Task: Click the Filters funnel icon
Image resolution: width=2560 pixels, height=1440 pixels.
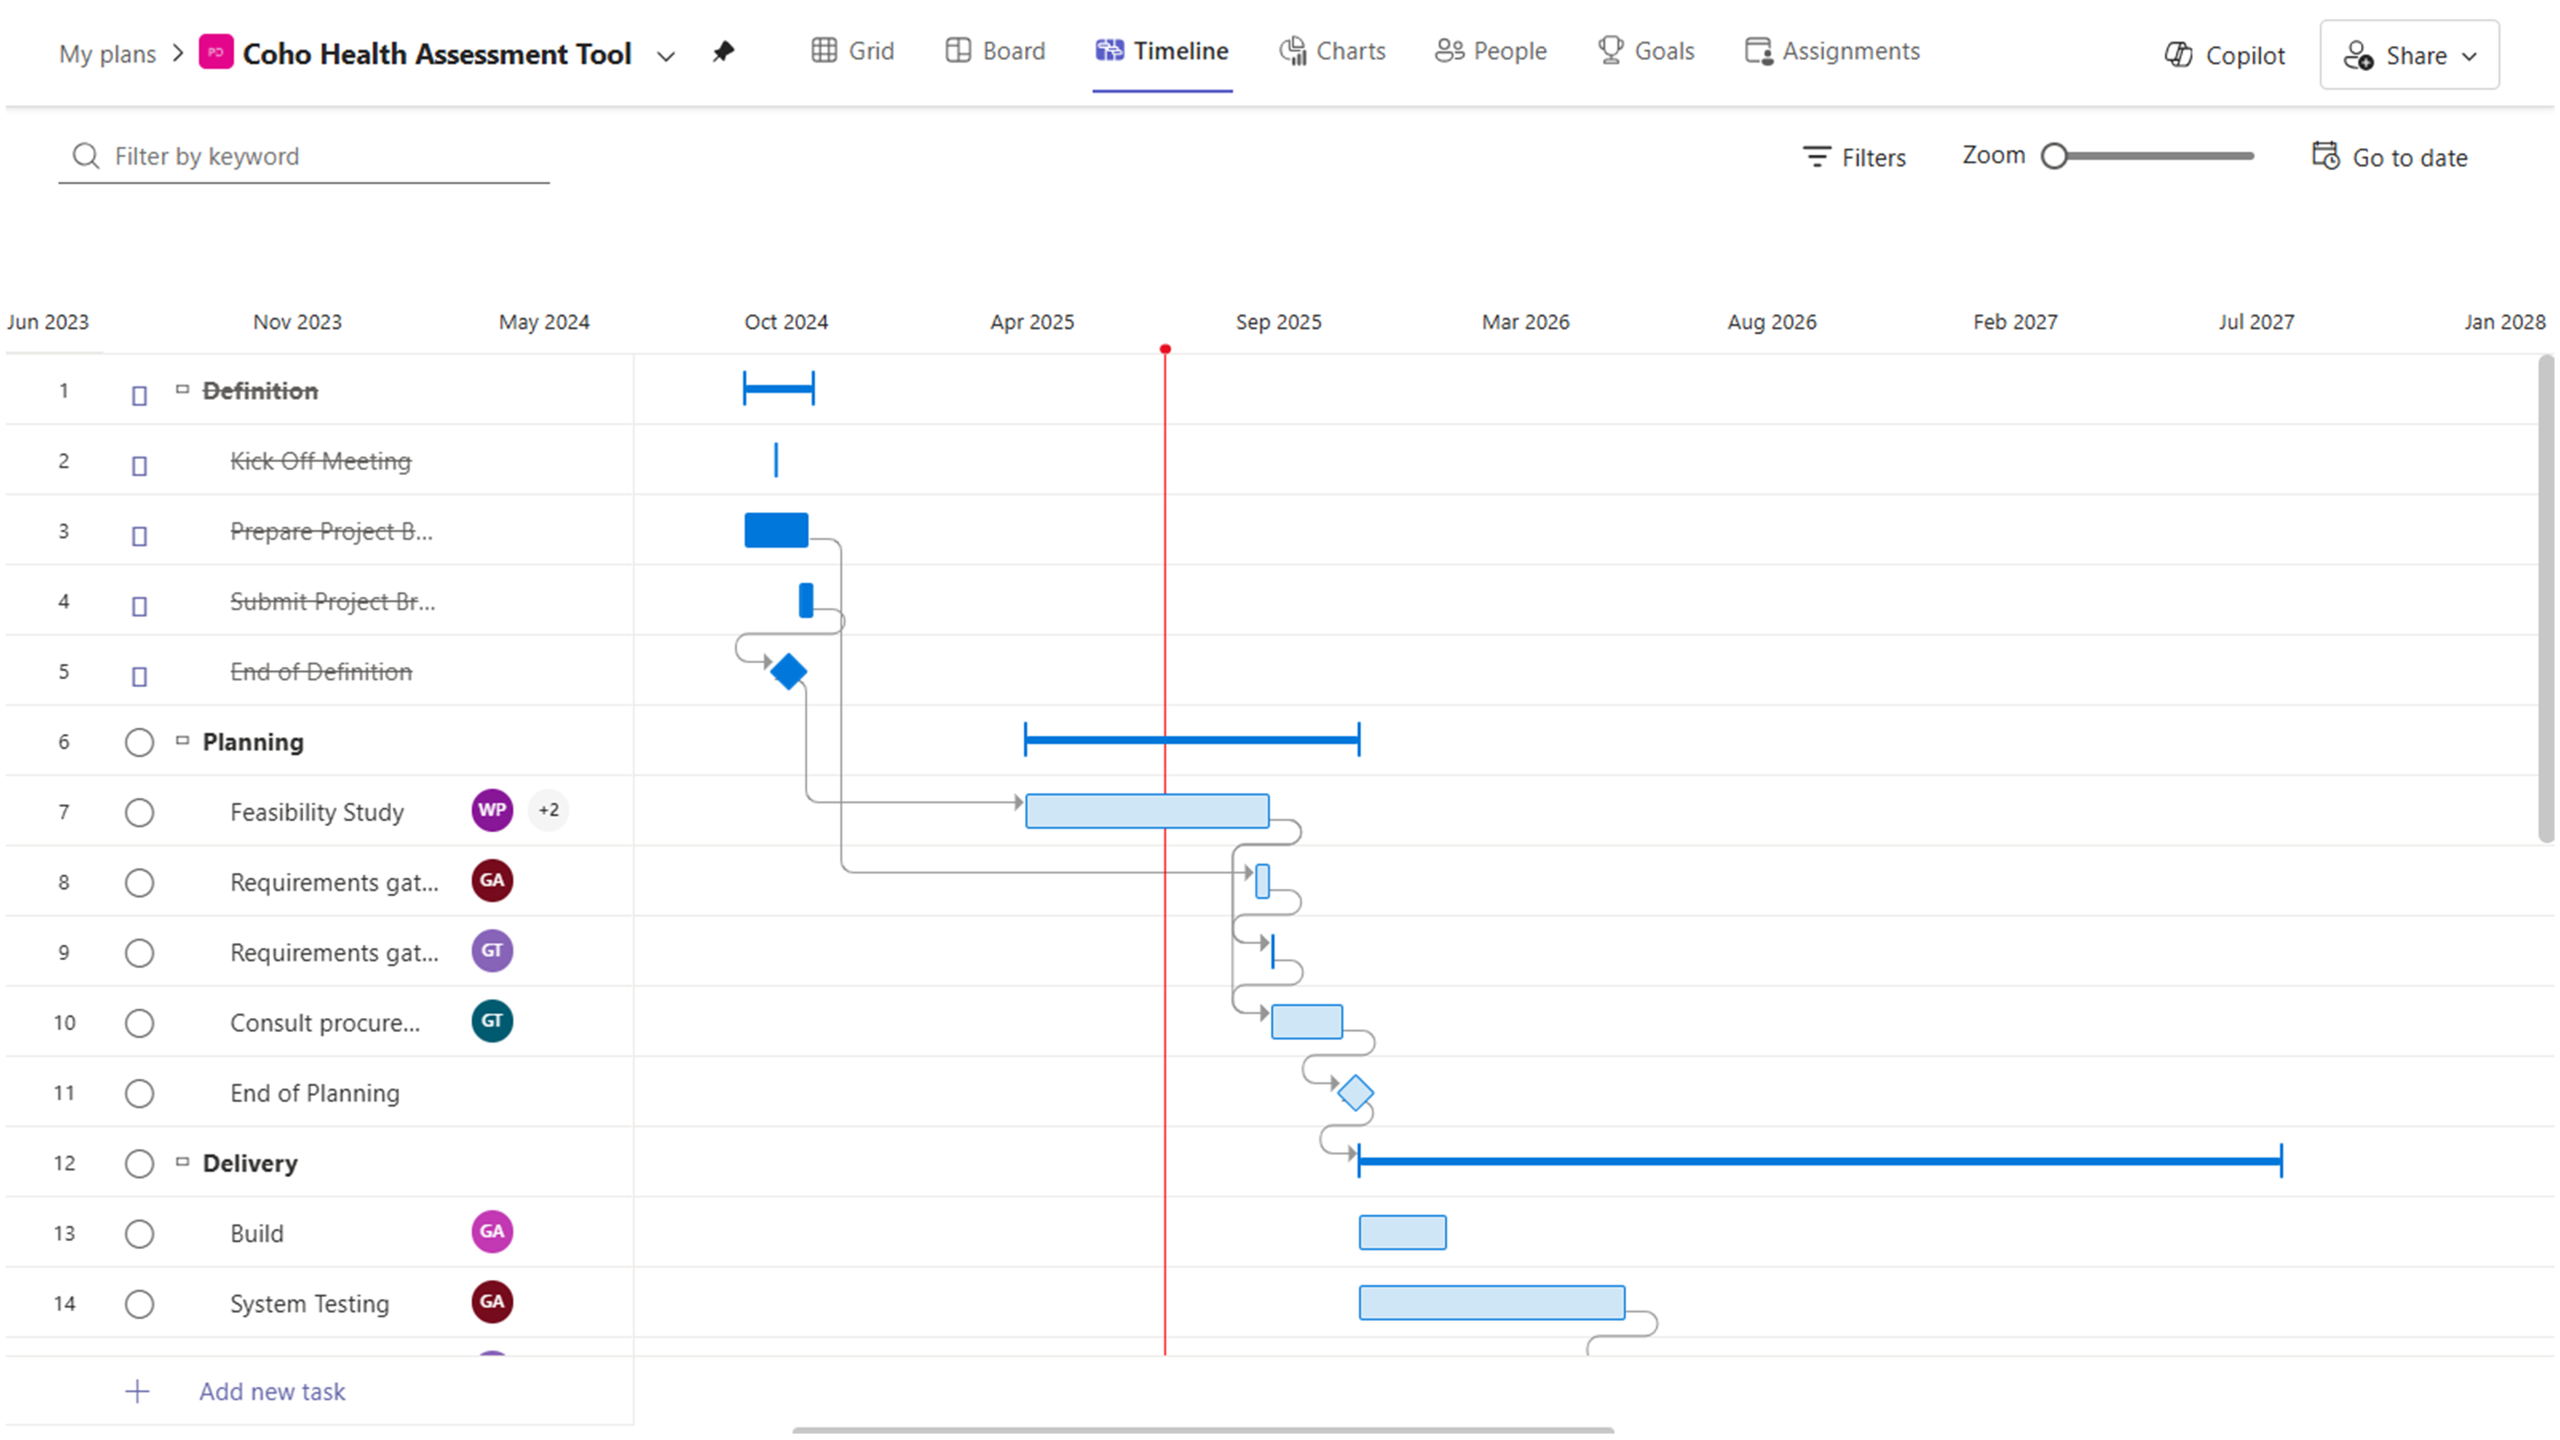Action: (1816, 157)
